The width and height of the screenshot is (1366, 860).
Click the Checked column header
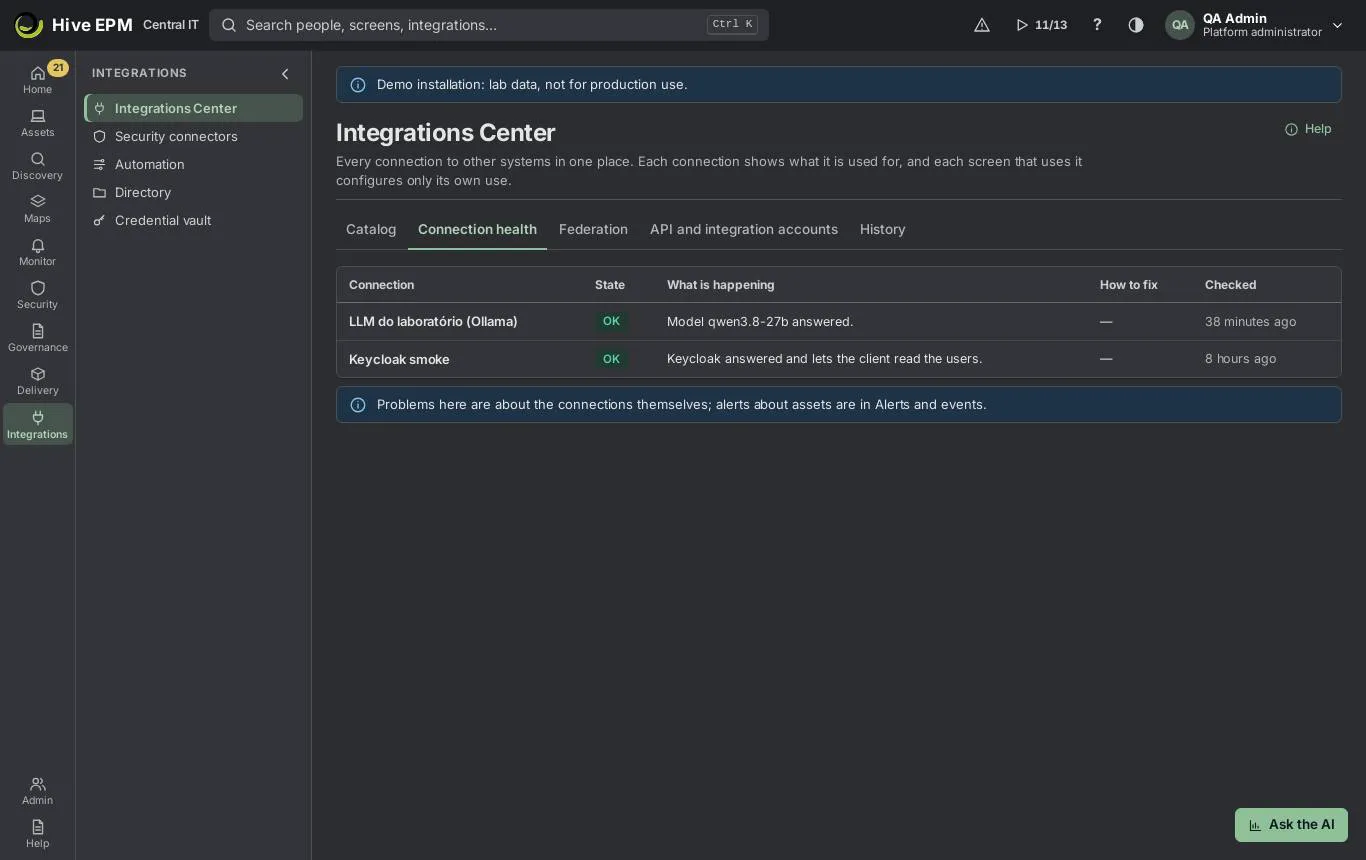click(1230, 285)
